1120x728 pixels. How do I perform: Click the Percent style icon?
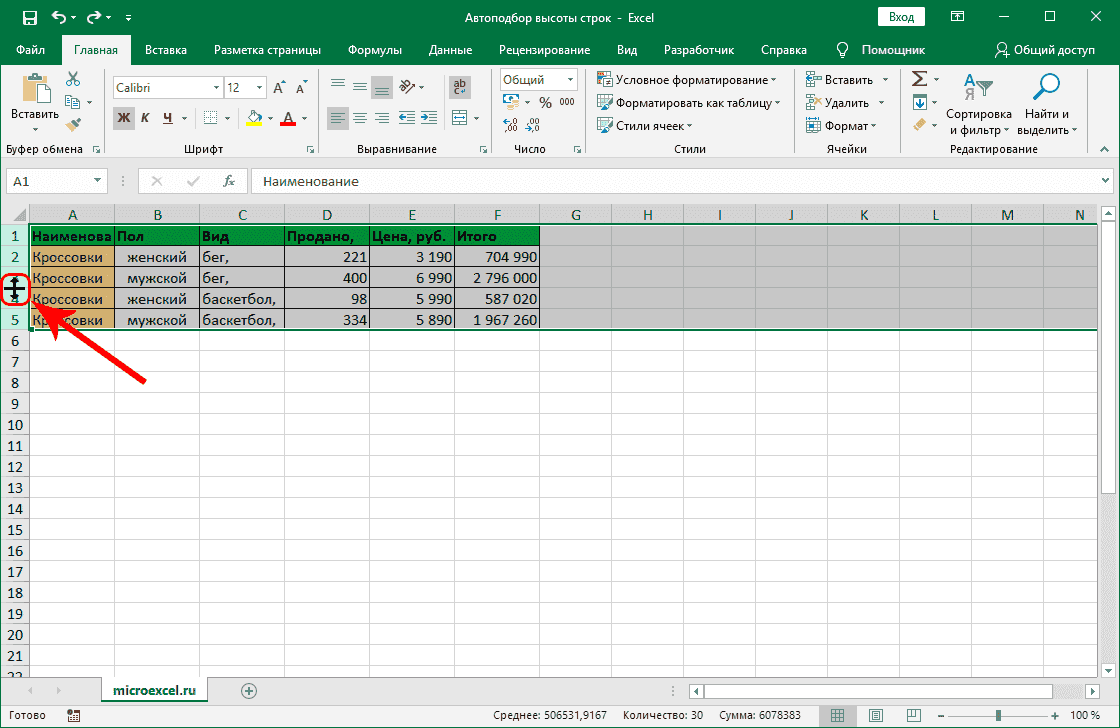coord(545,102)
